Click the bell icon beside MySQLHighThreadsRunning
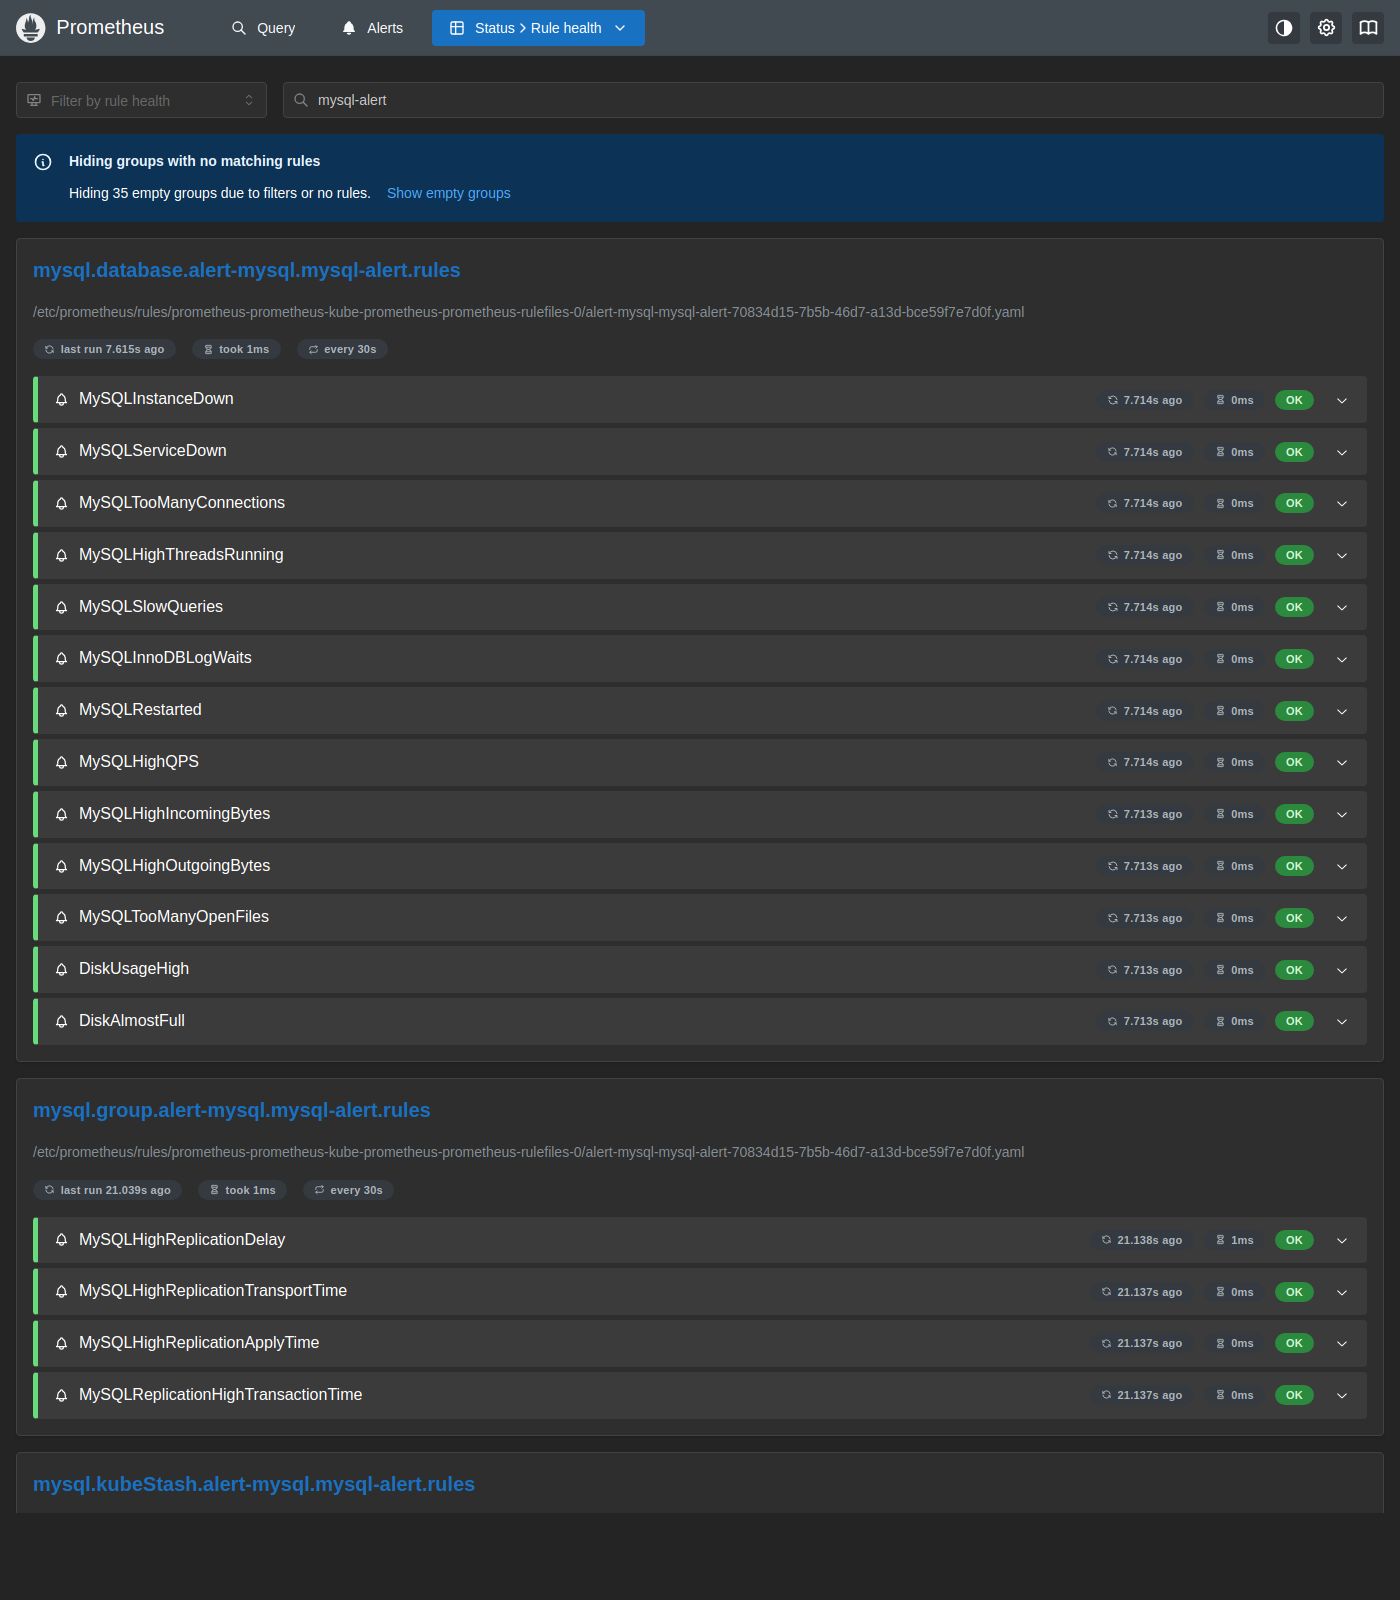1400x1600 pixels. pyautogui.click(x=61, y=555)
